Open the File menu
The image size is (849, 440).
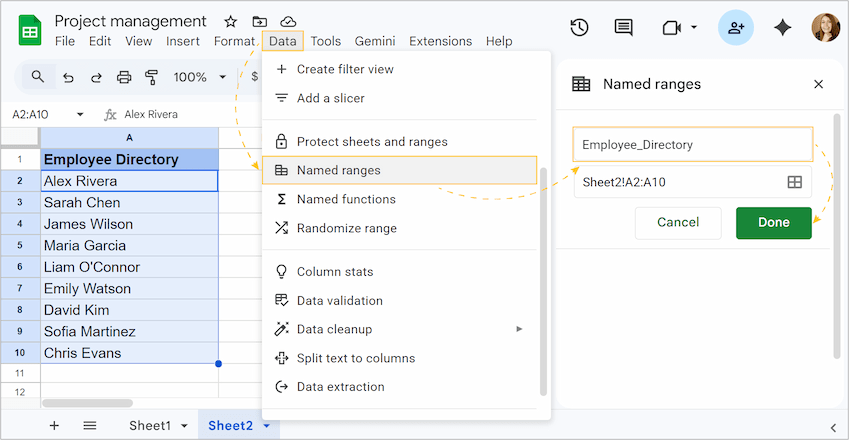(65, 41)
